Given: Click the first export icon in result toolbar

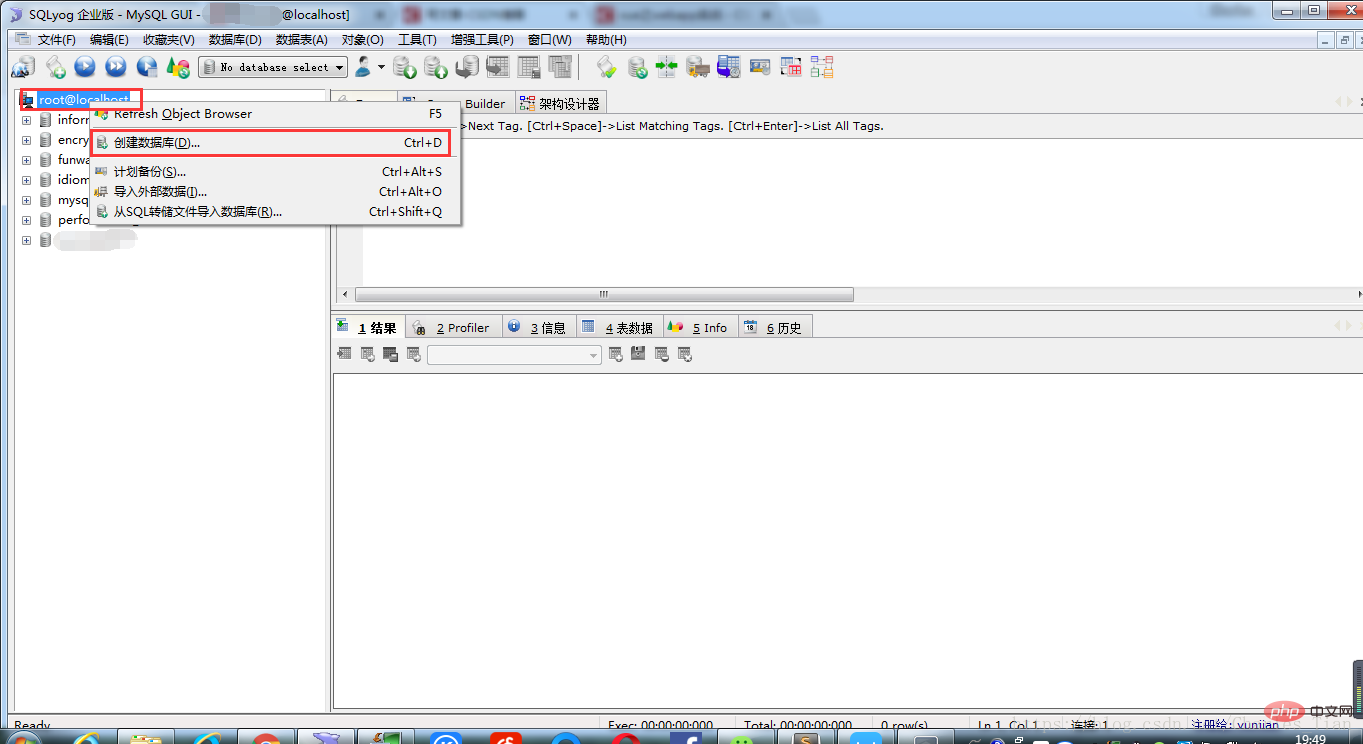Looking at the screenshot, I should tap(344, 354).
